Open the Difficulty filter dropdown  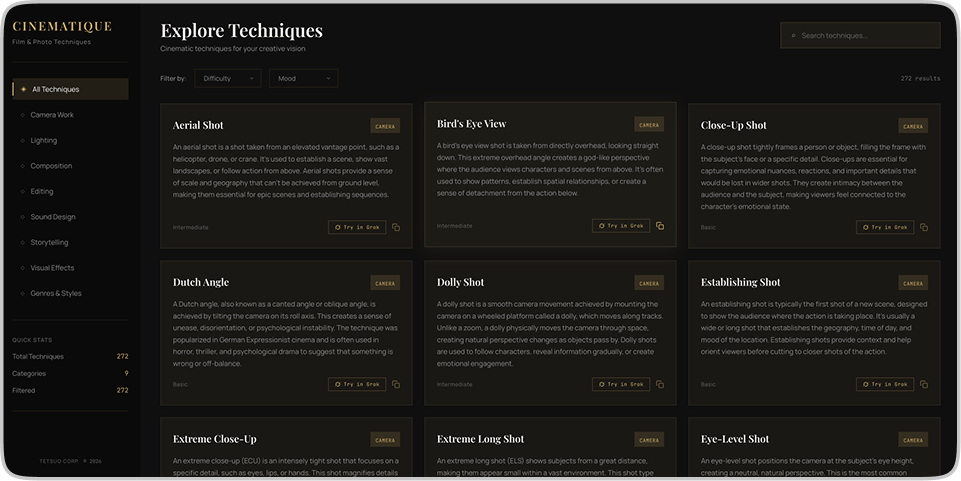pyautogui.click(x=228, y=78)
